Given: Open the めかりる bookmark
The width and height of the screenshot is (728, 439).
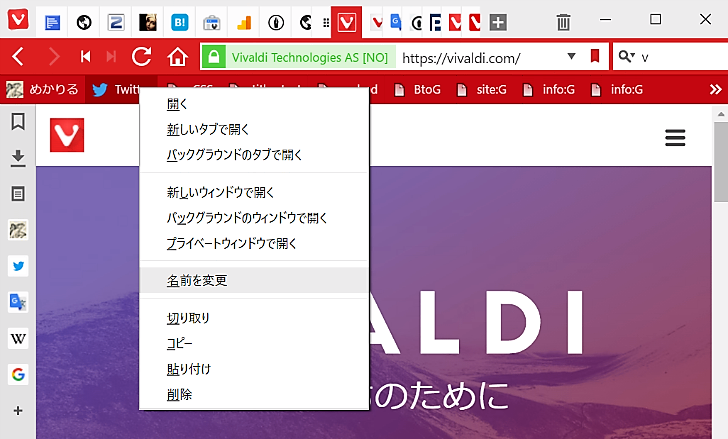Looking at the screenshot, I should pos(42,89).
